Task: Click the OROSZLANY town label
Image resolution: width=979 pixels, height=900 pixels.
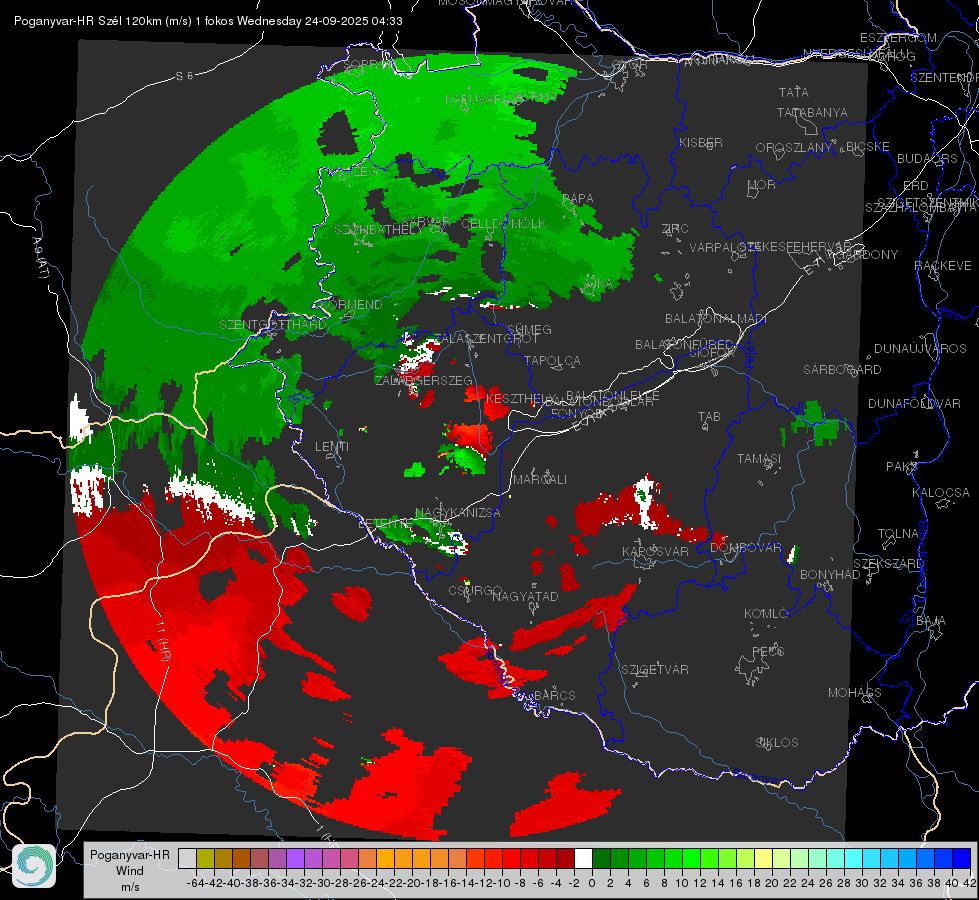Action: 794,148
